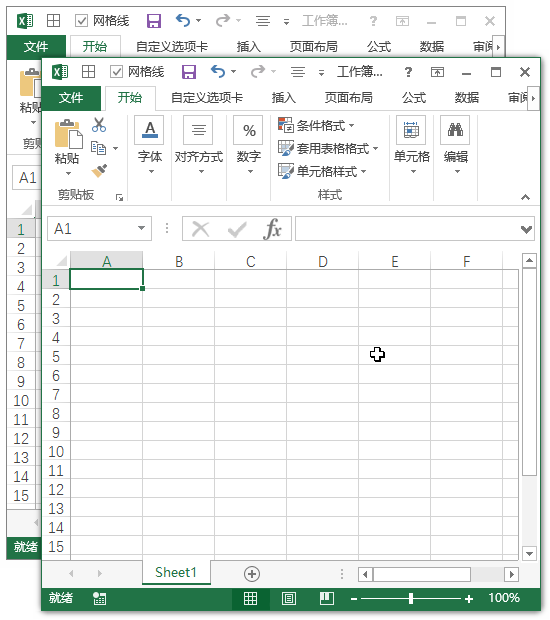Switch to Page Break Preview in status bar

[327, 599]
